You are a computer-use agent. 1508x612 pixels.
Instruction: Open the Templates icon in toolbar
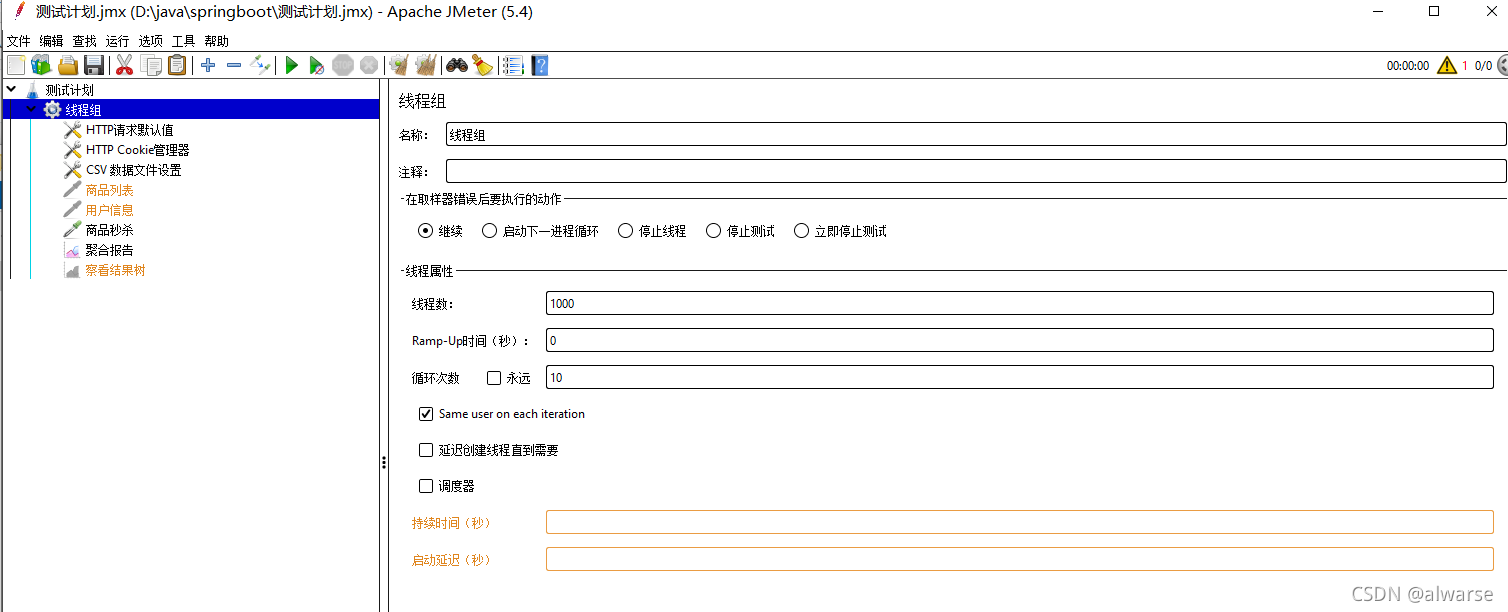pyautogui.click(x=41, y=66)
